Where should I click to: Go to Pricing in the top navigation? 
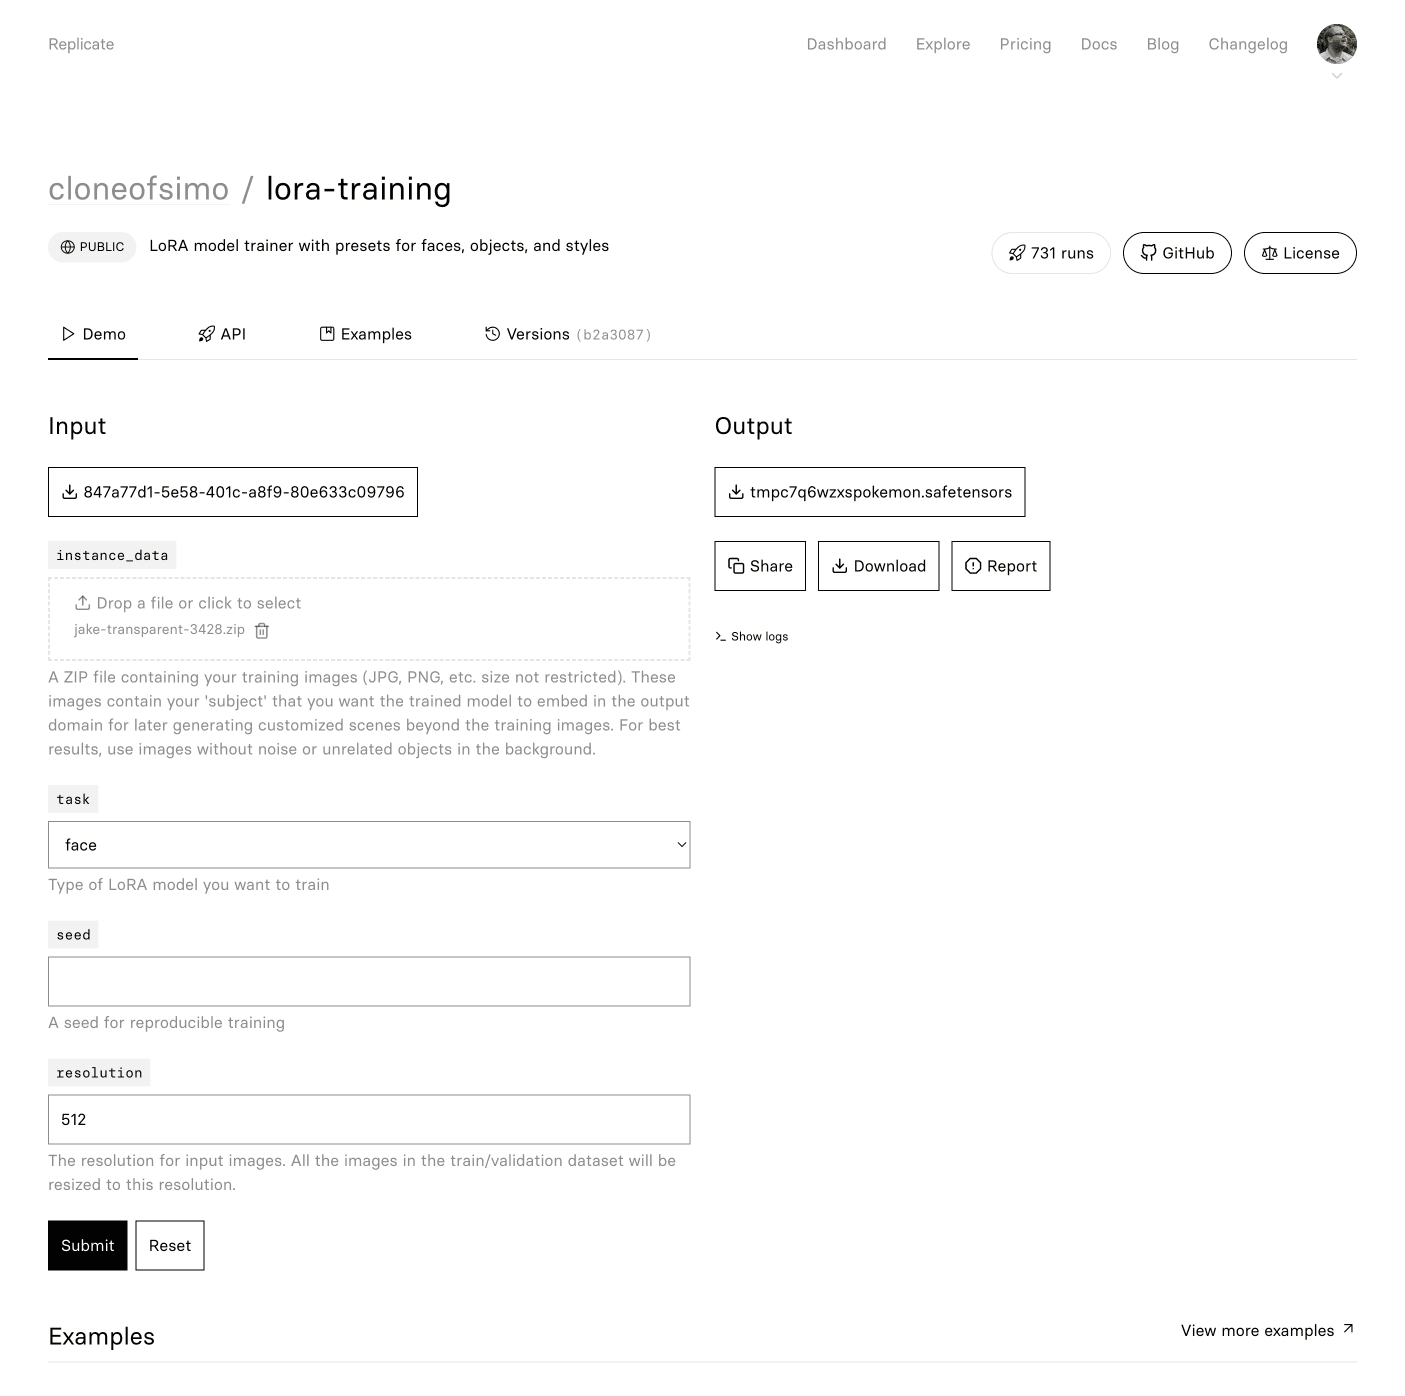(1025, 44)
